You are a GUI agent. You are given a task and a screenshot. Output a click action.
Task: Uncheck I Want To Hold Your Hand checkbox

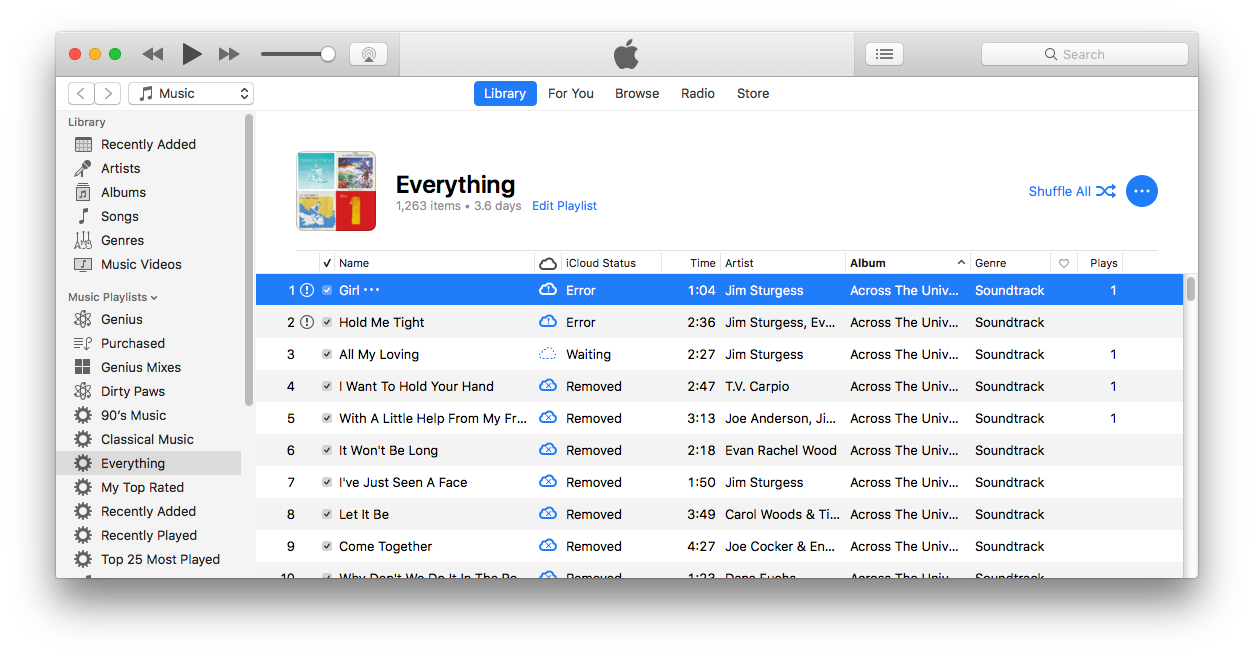click(327, 386)
